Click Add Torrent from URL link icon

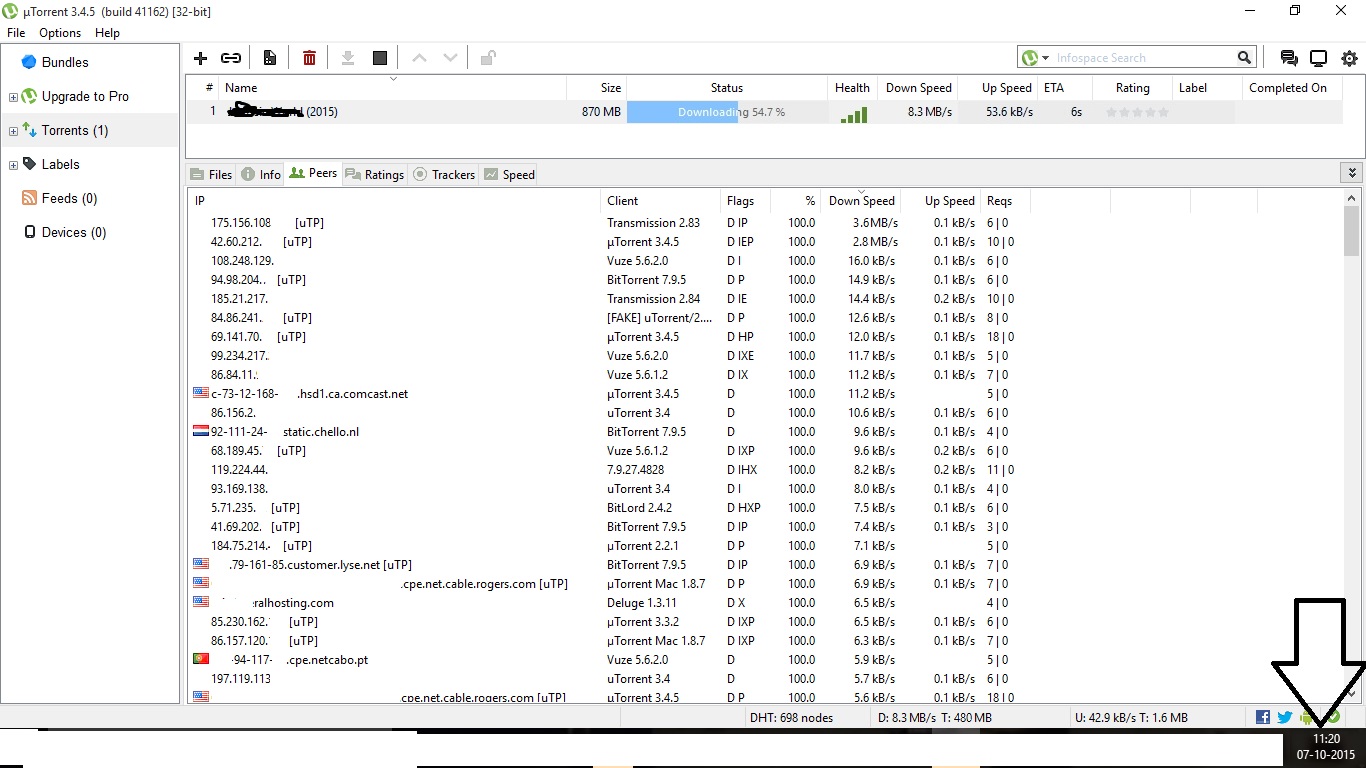click(231, 58)
